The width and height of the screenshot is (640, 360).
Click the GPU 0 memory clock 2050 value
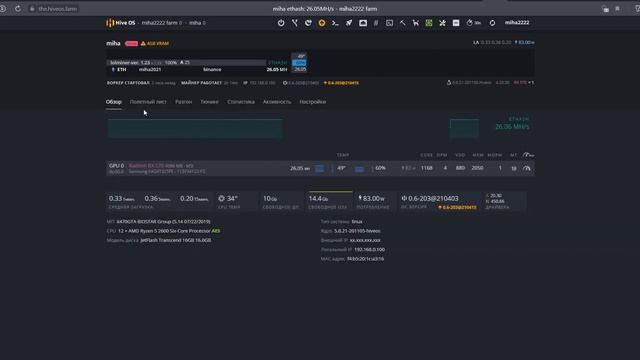(x=477, y=168)
